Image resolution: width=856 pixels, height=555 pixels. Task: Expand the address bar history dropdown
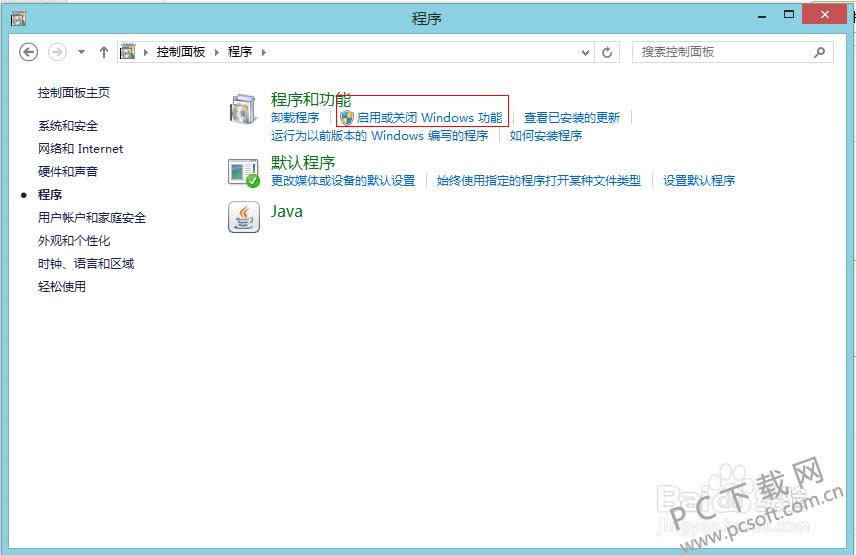tap(584, 52)
